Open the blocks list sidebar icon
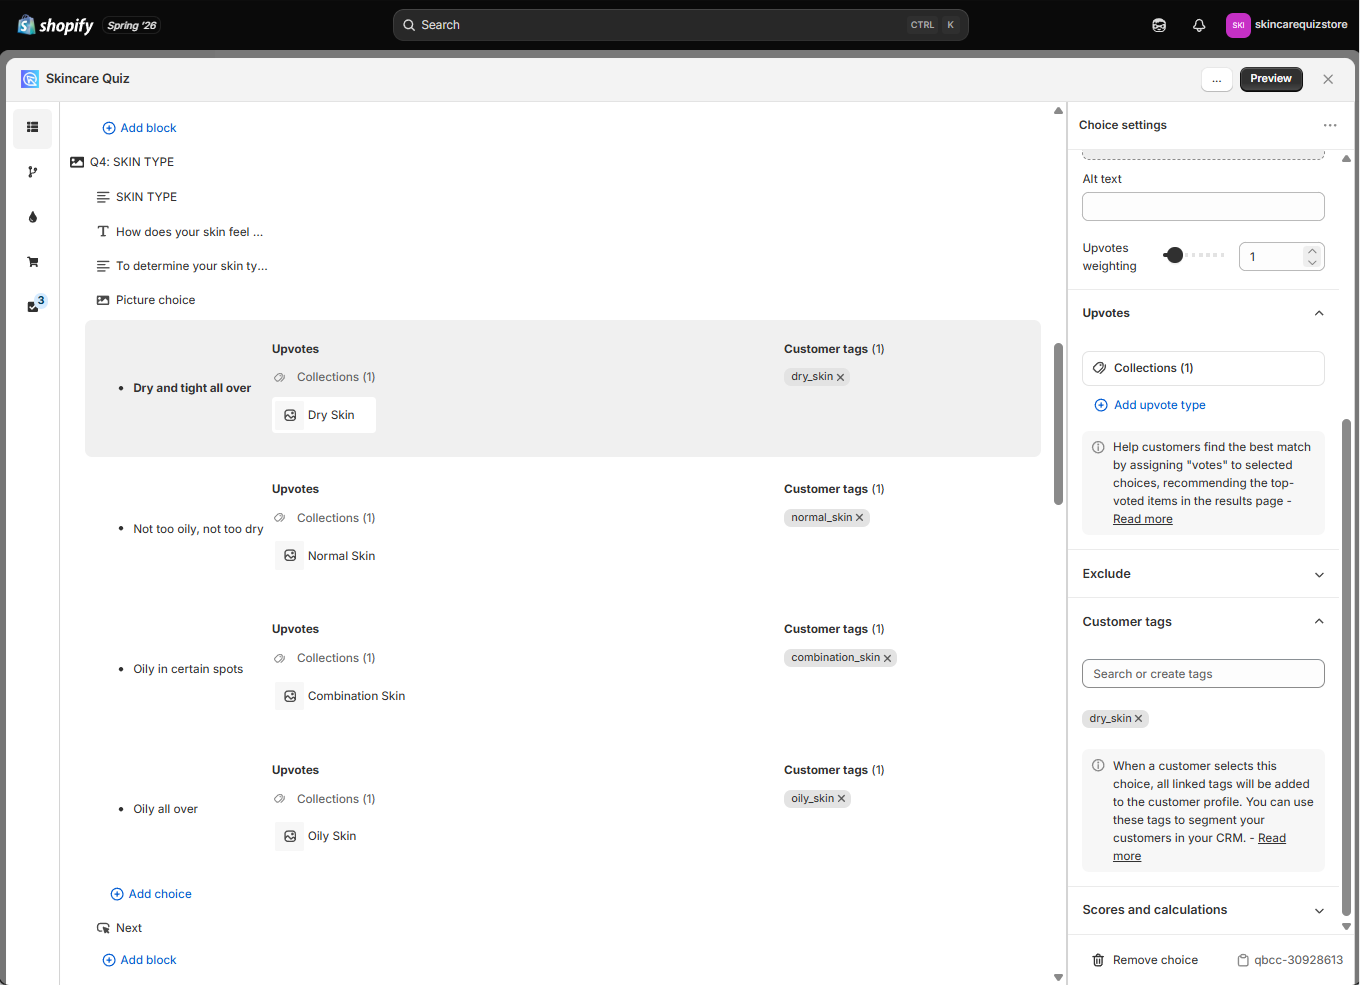This screenshot has width=1360, height=986. 32,127
